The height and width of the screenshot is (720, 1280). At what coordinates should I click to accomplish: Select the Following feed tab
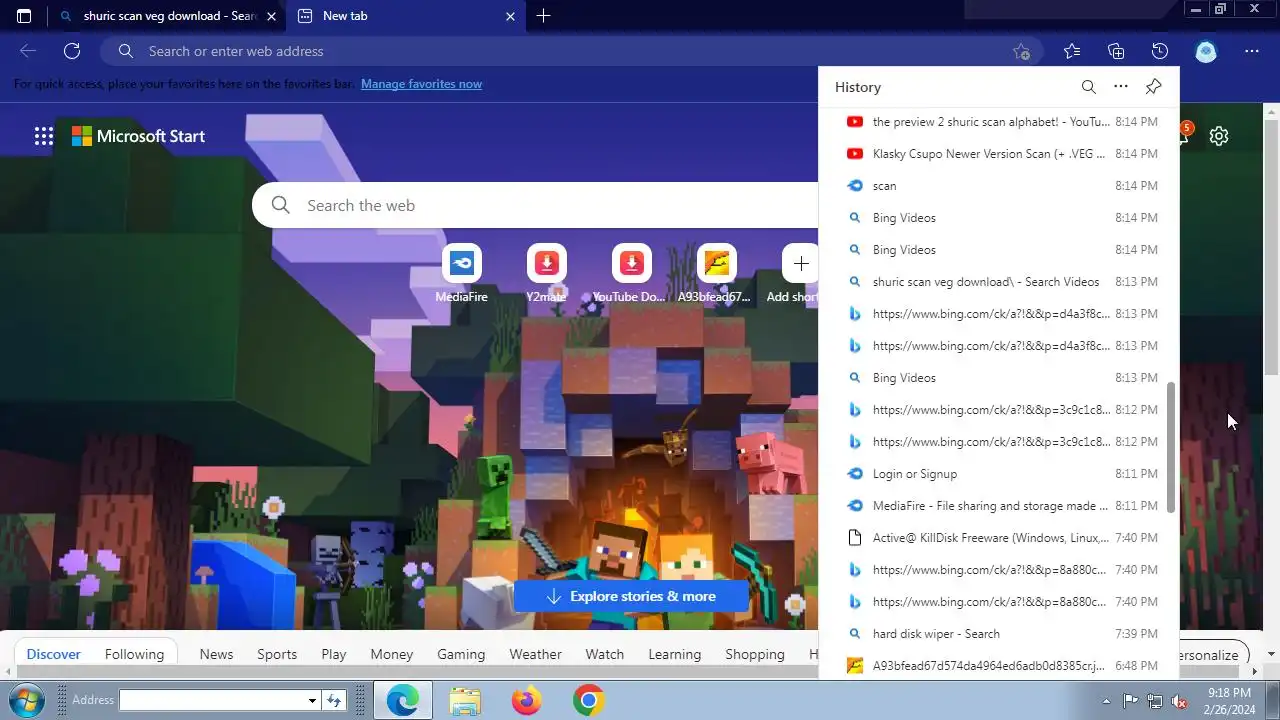pyautogui.click(x=134, y=654)
